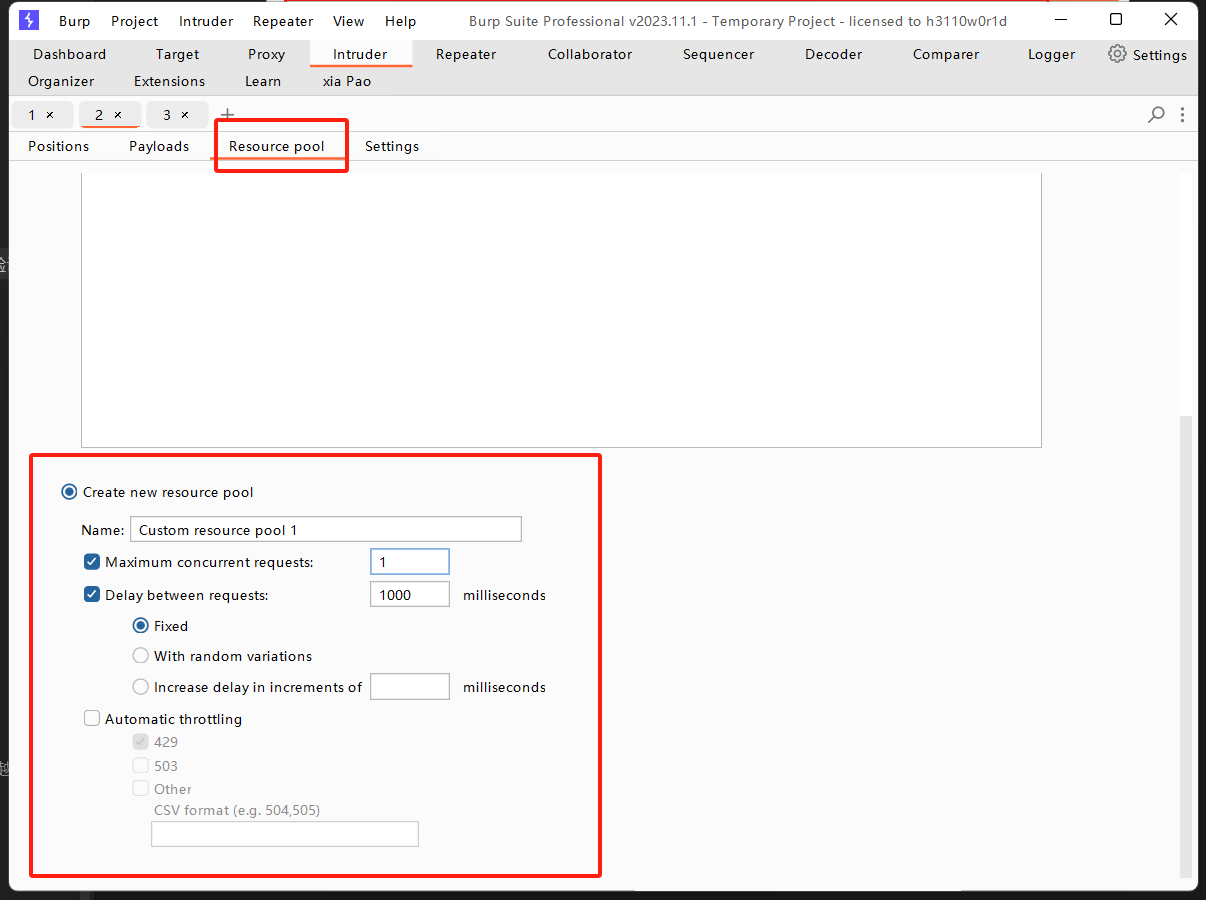The image size is (1206, 900).
Task: Close Intruder tab 2
Action: point(117,115)
